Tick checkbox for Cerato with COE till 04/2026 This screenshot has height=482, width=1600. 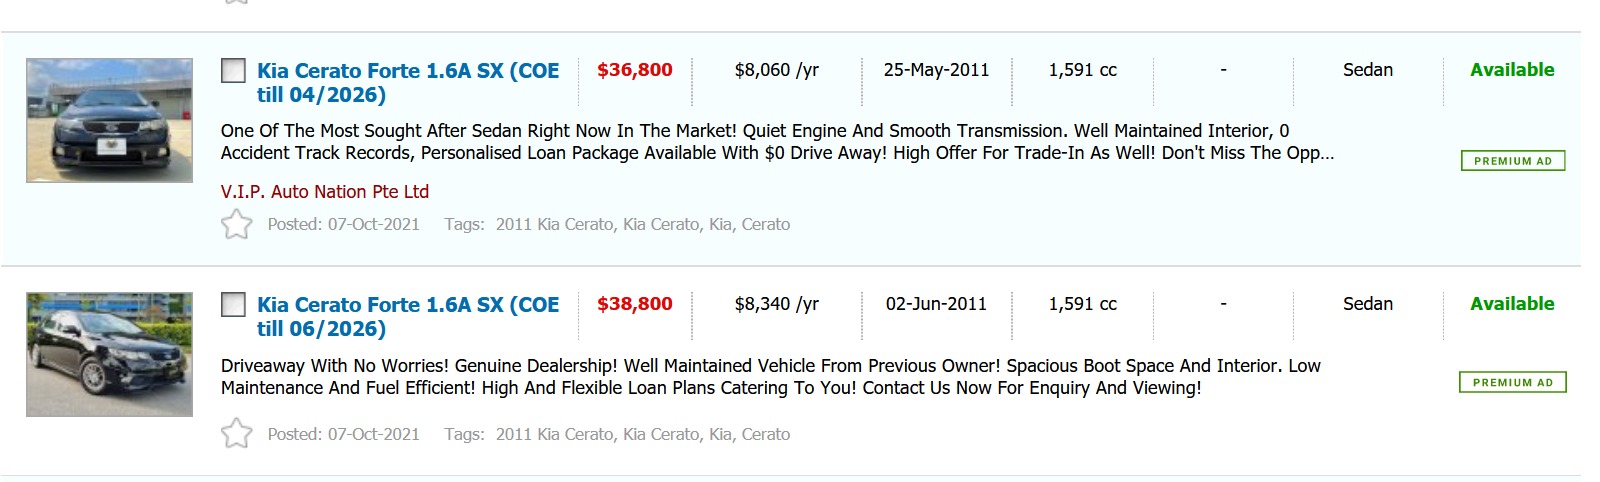[x=233, y=71]
